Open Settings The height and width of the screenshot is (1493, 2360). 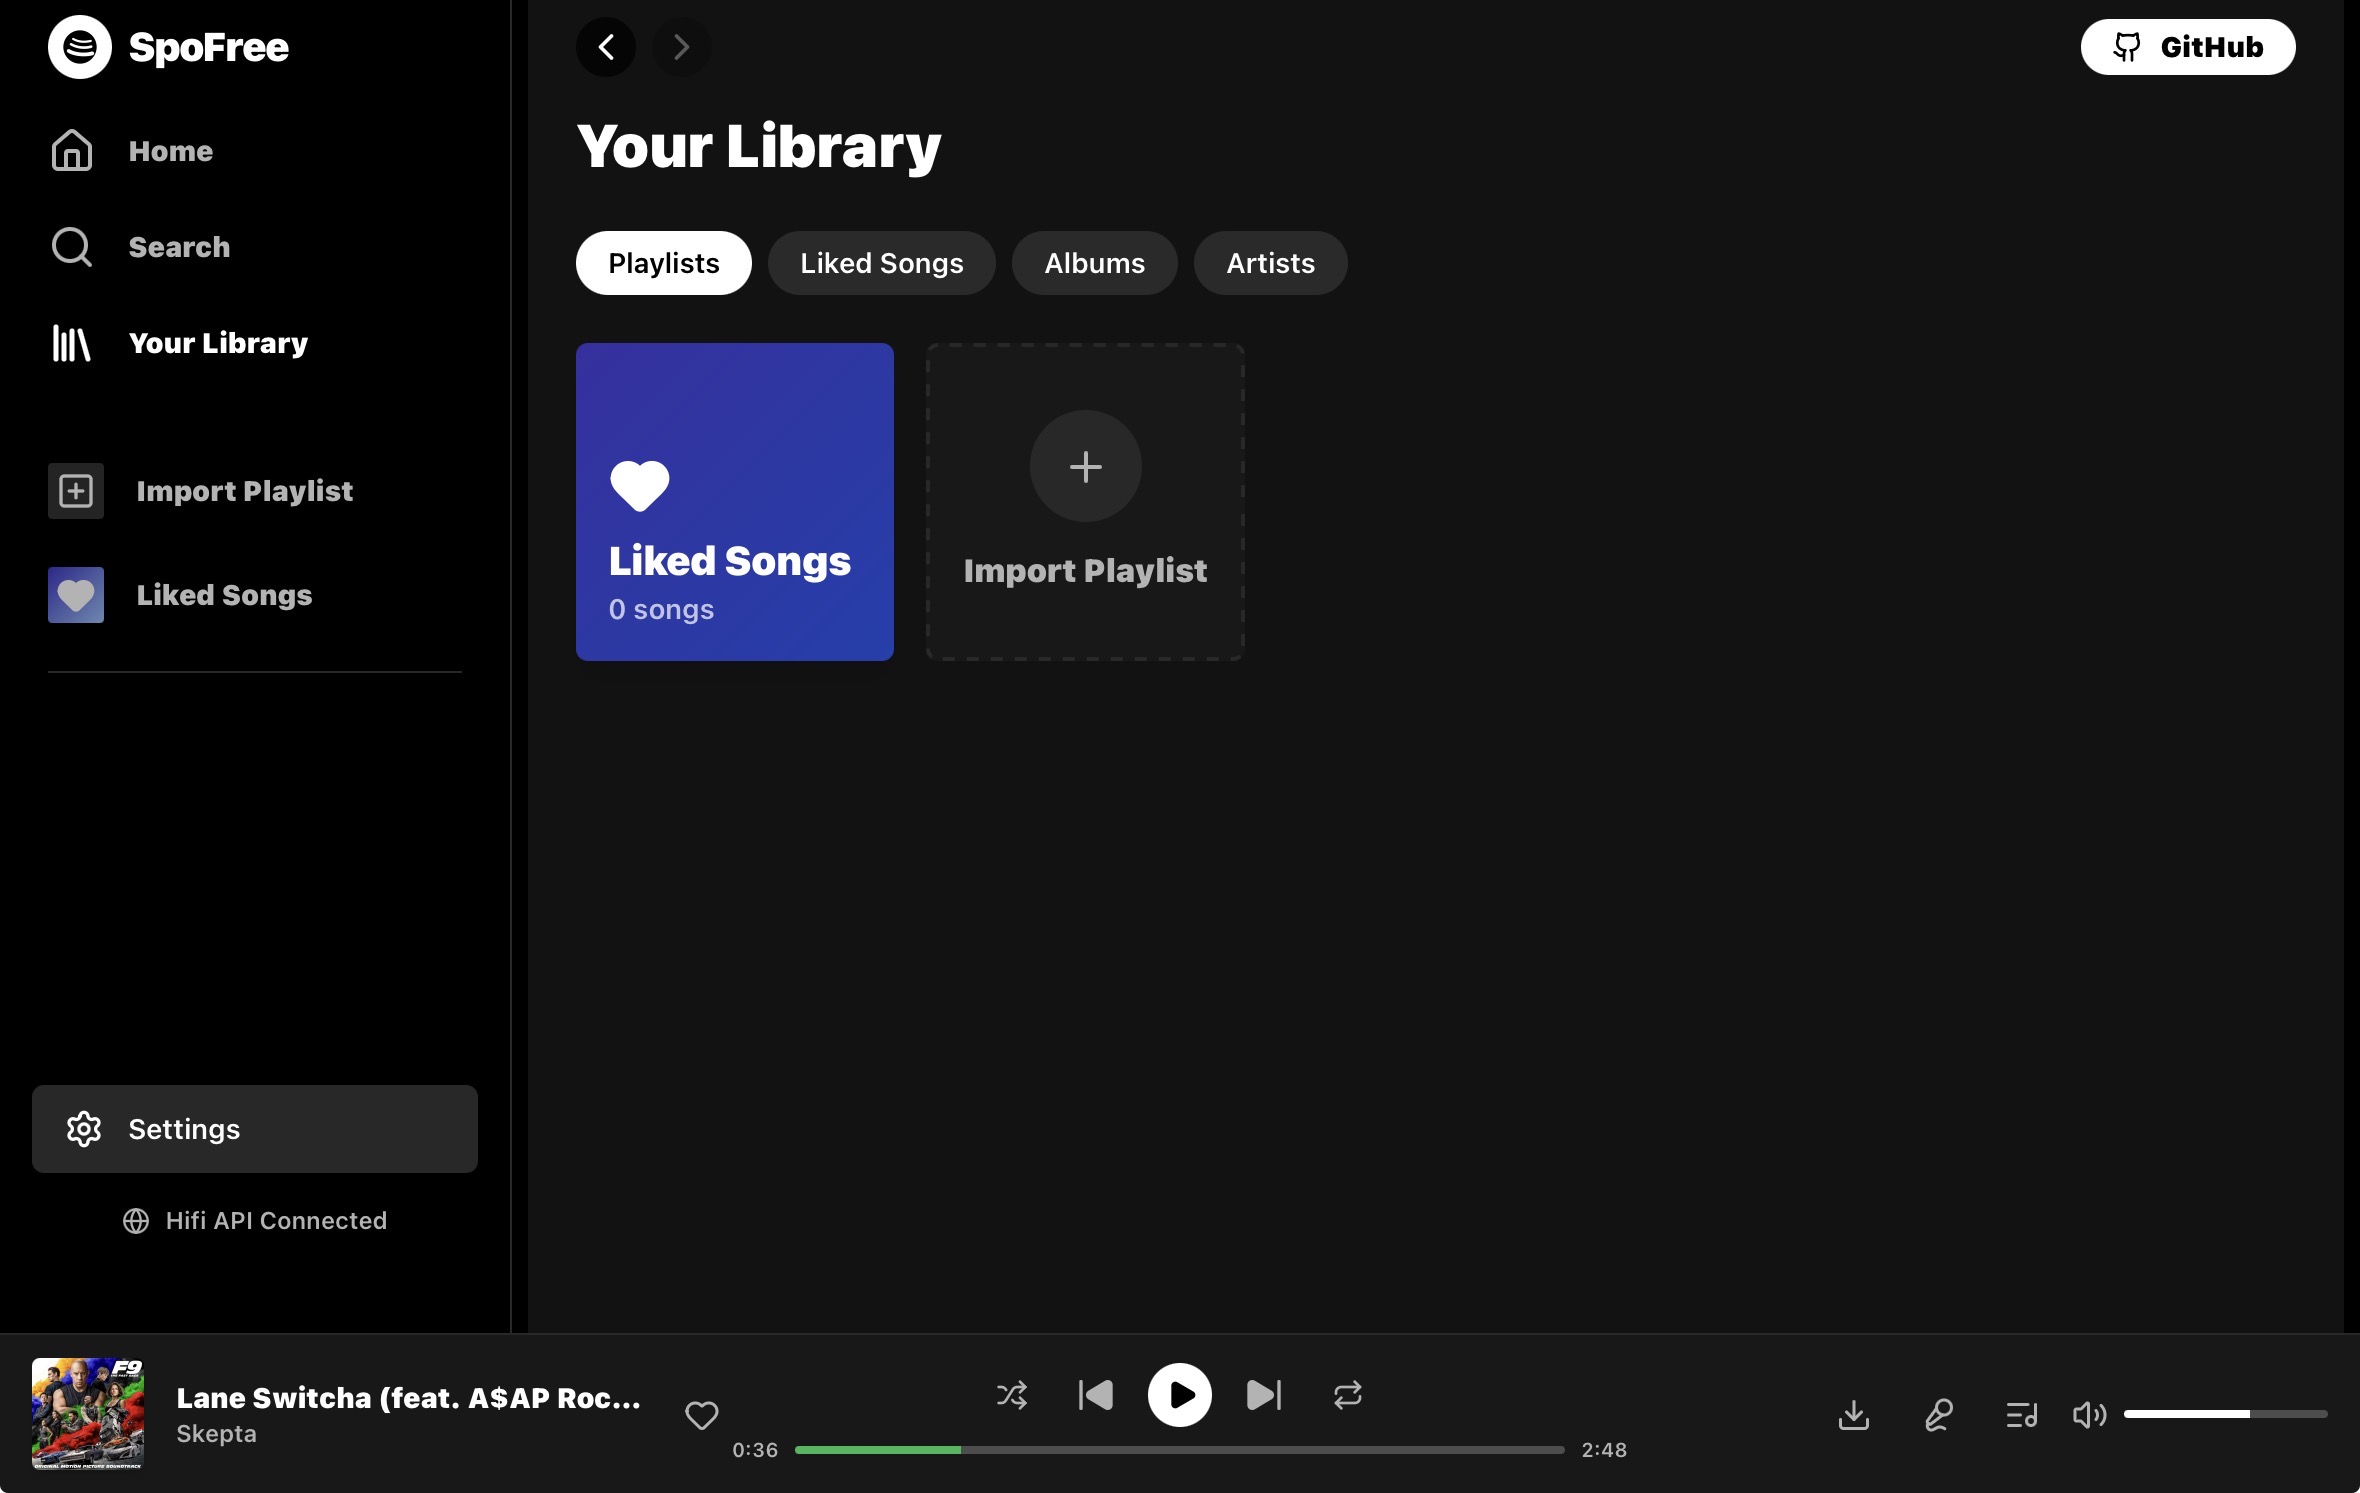tap(254, 1129)
